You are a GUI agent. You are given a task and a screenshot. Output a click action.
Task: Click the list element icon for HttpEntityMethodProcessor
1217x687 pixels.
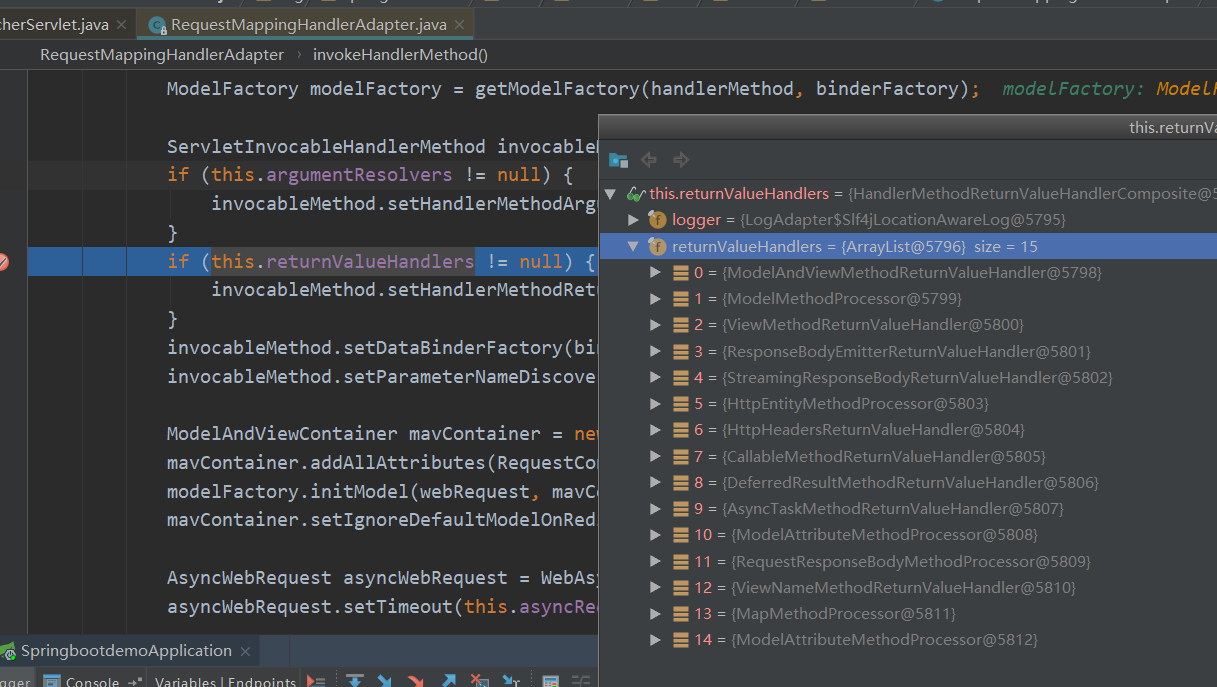pyautogui.click(x=681, y=404)
